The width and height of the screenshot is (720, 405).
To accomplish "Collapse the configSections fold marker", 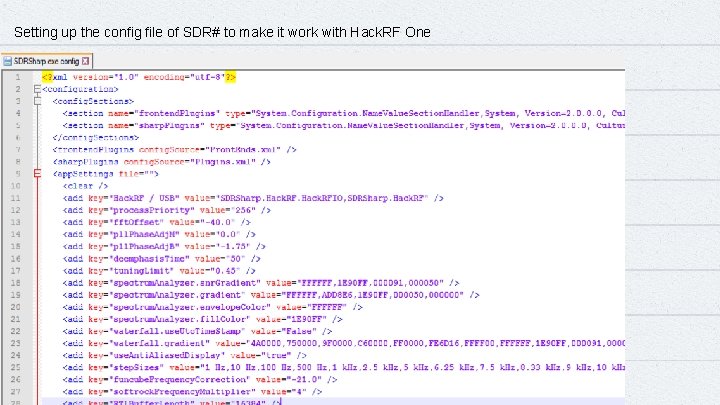I will [x=38, y=101].
